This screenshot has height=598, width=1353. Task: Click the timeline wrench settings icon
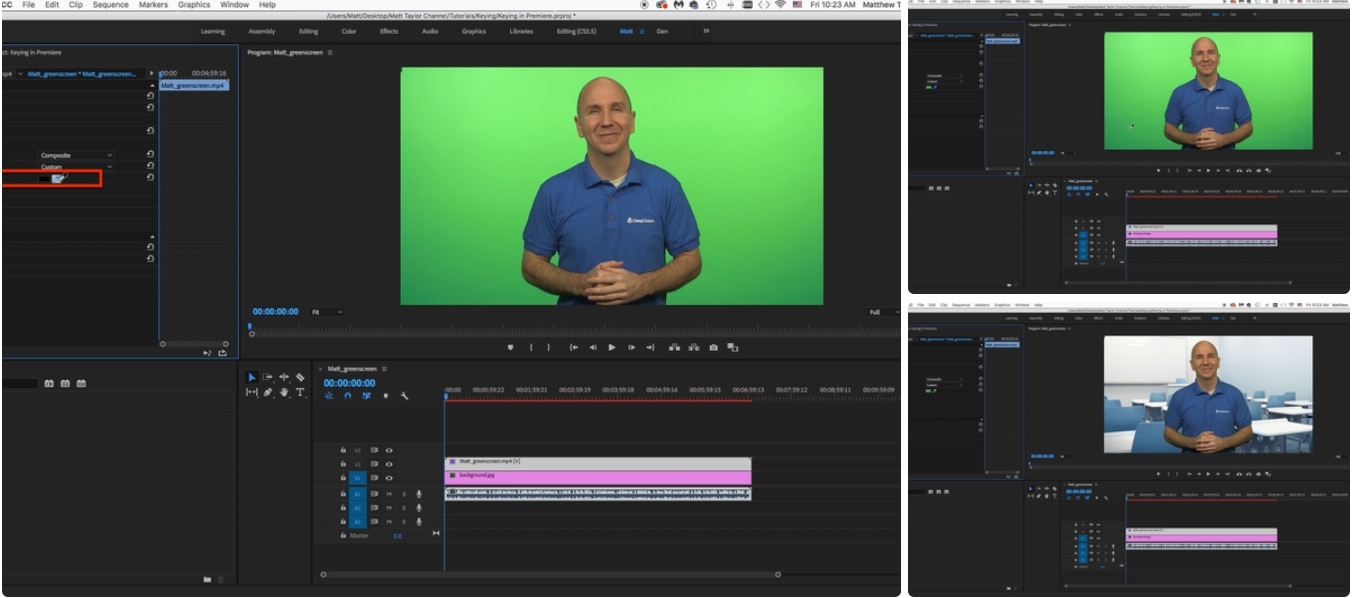pos(404,396)
